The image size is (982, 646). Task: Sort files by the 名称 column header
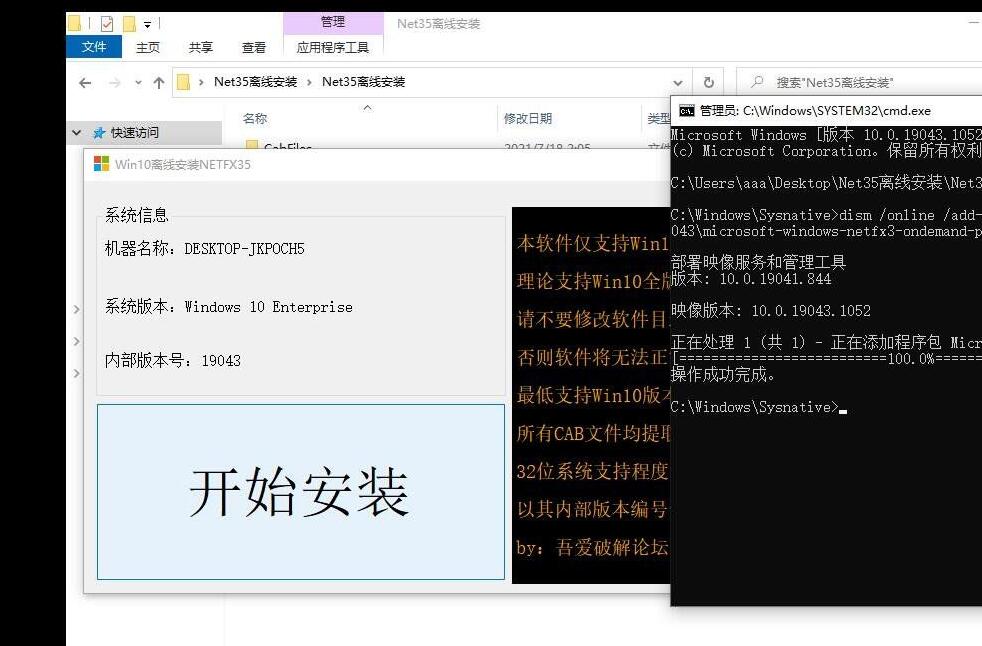255,118
